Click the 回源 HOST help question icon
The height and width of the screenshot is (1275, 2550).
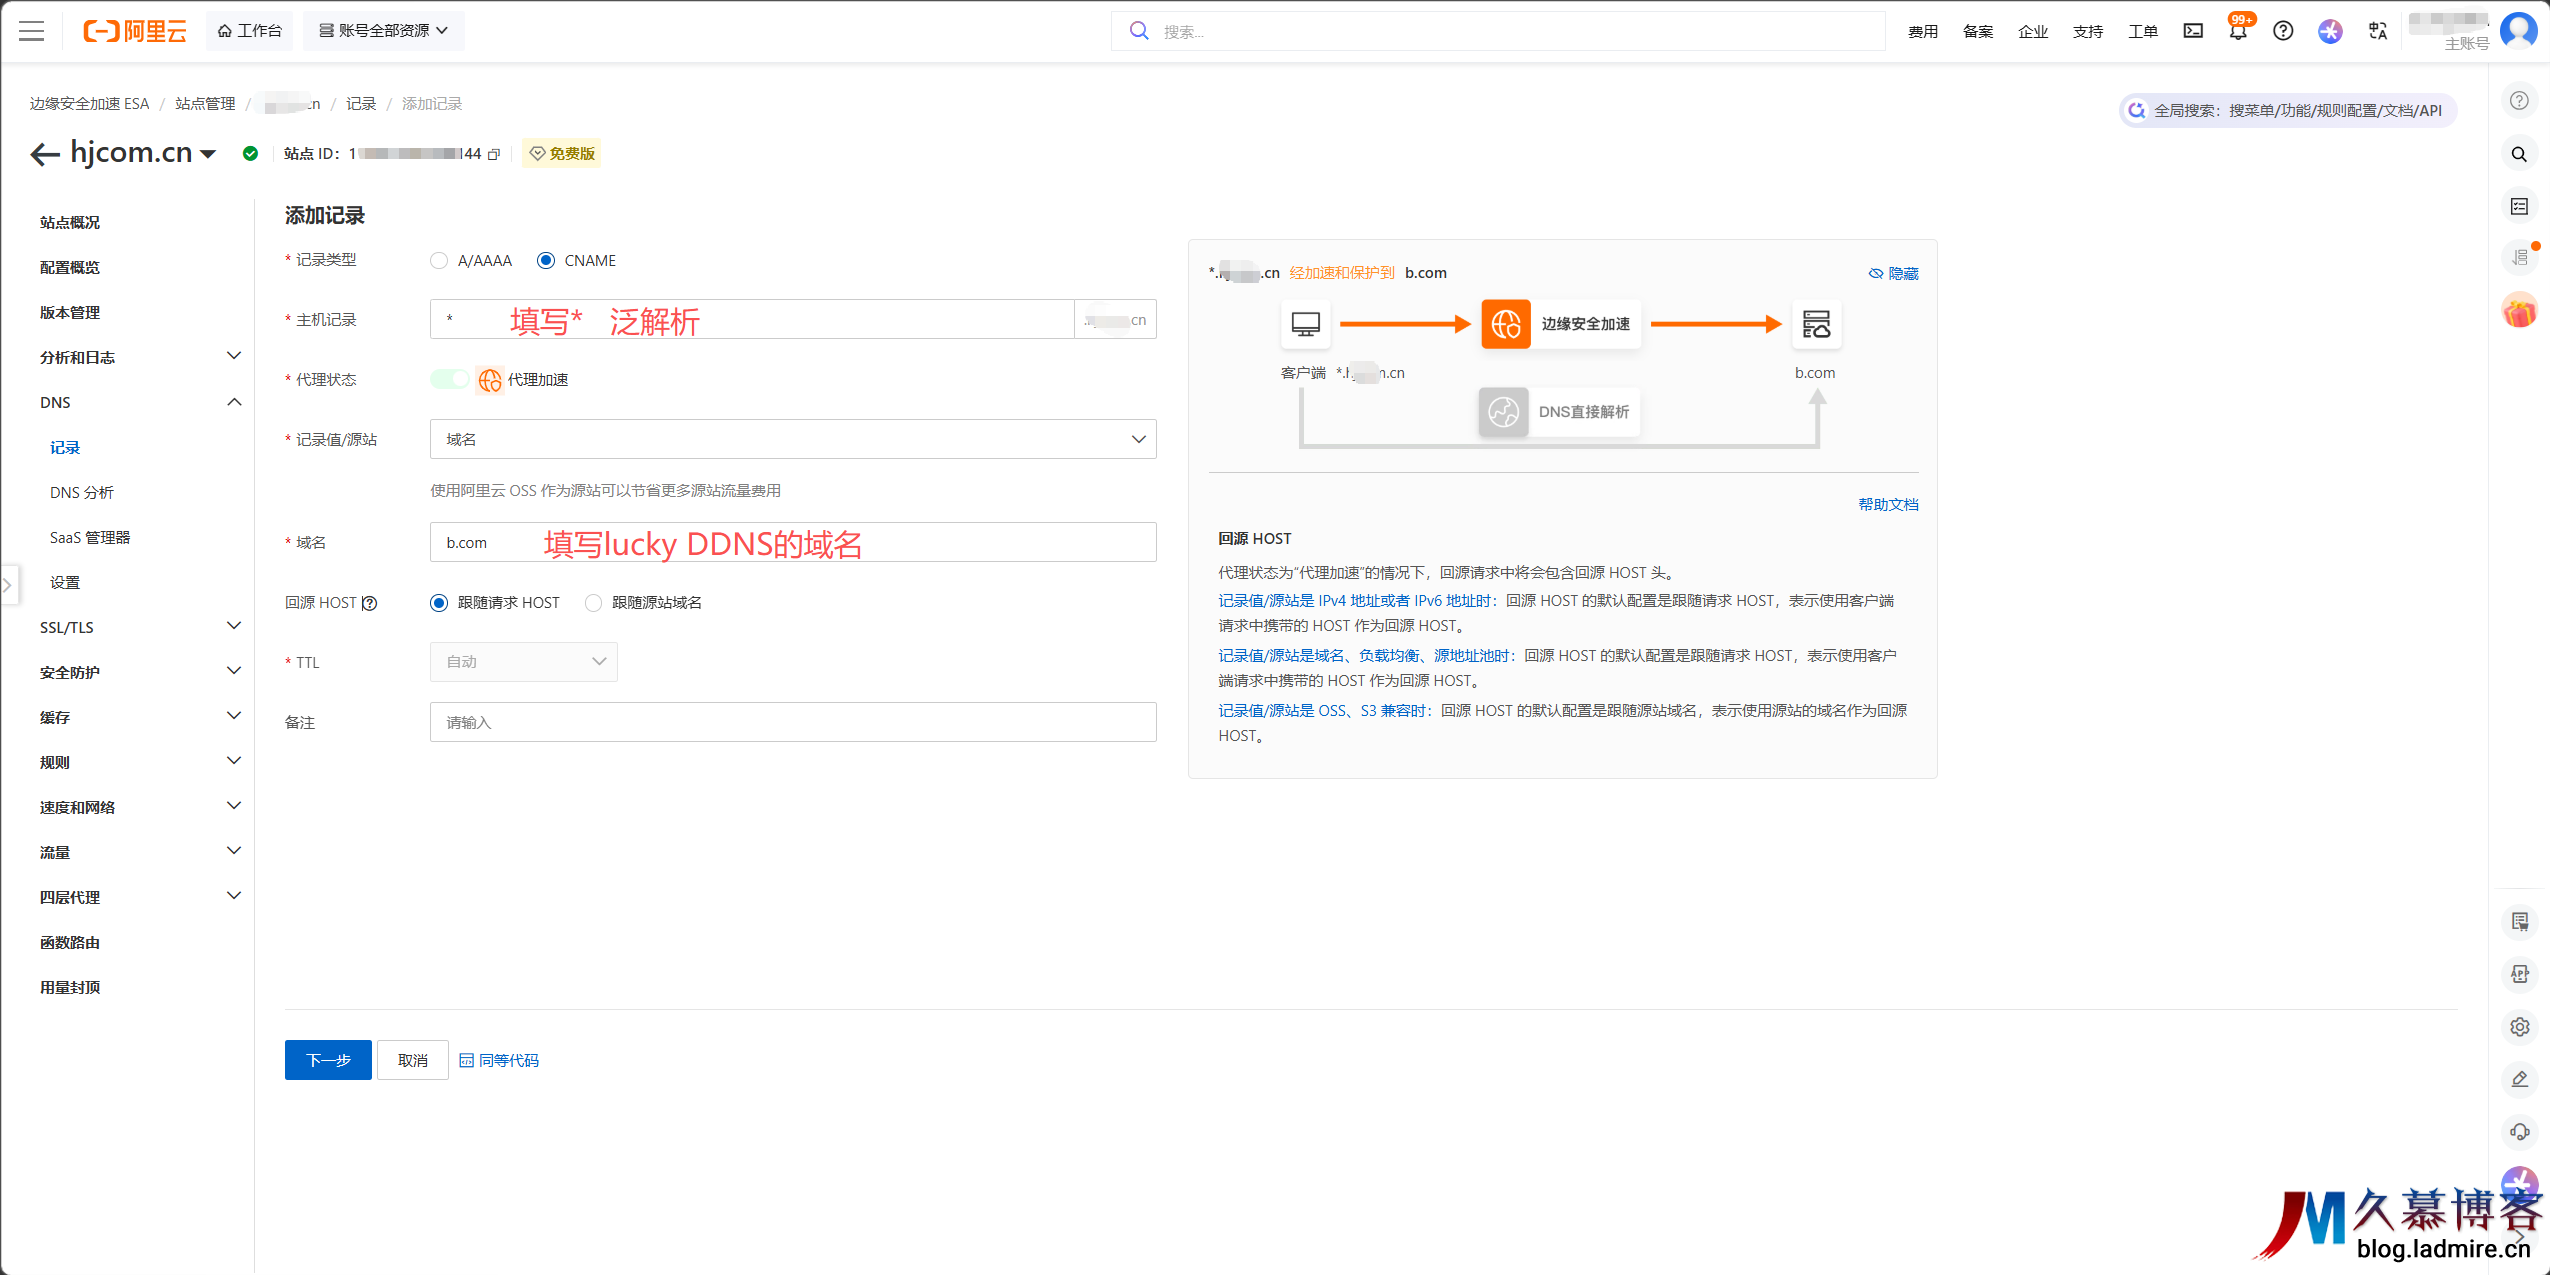[370, 603]
